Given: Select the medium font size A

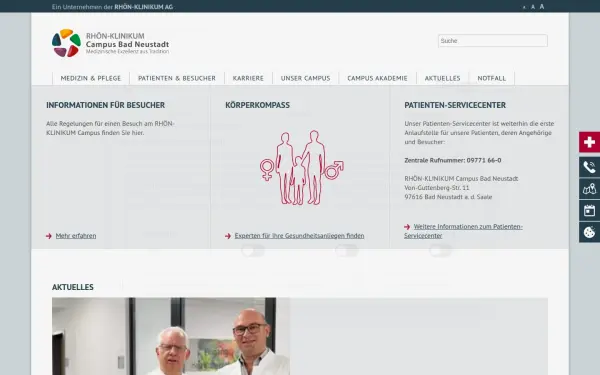Looking at the screenshot, I should [x=533, y=7].
